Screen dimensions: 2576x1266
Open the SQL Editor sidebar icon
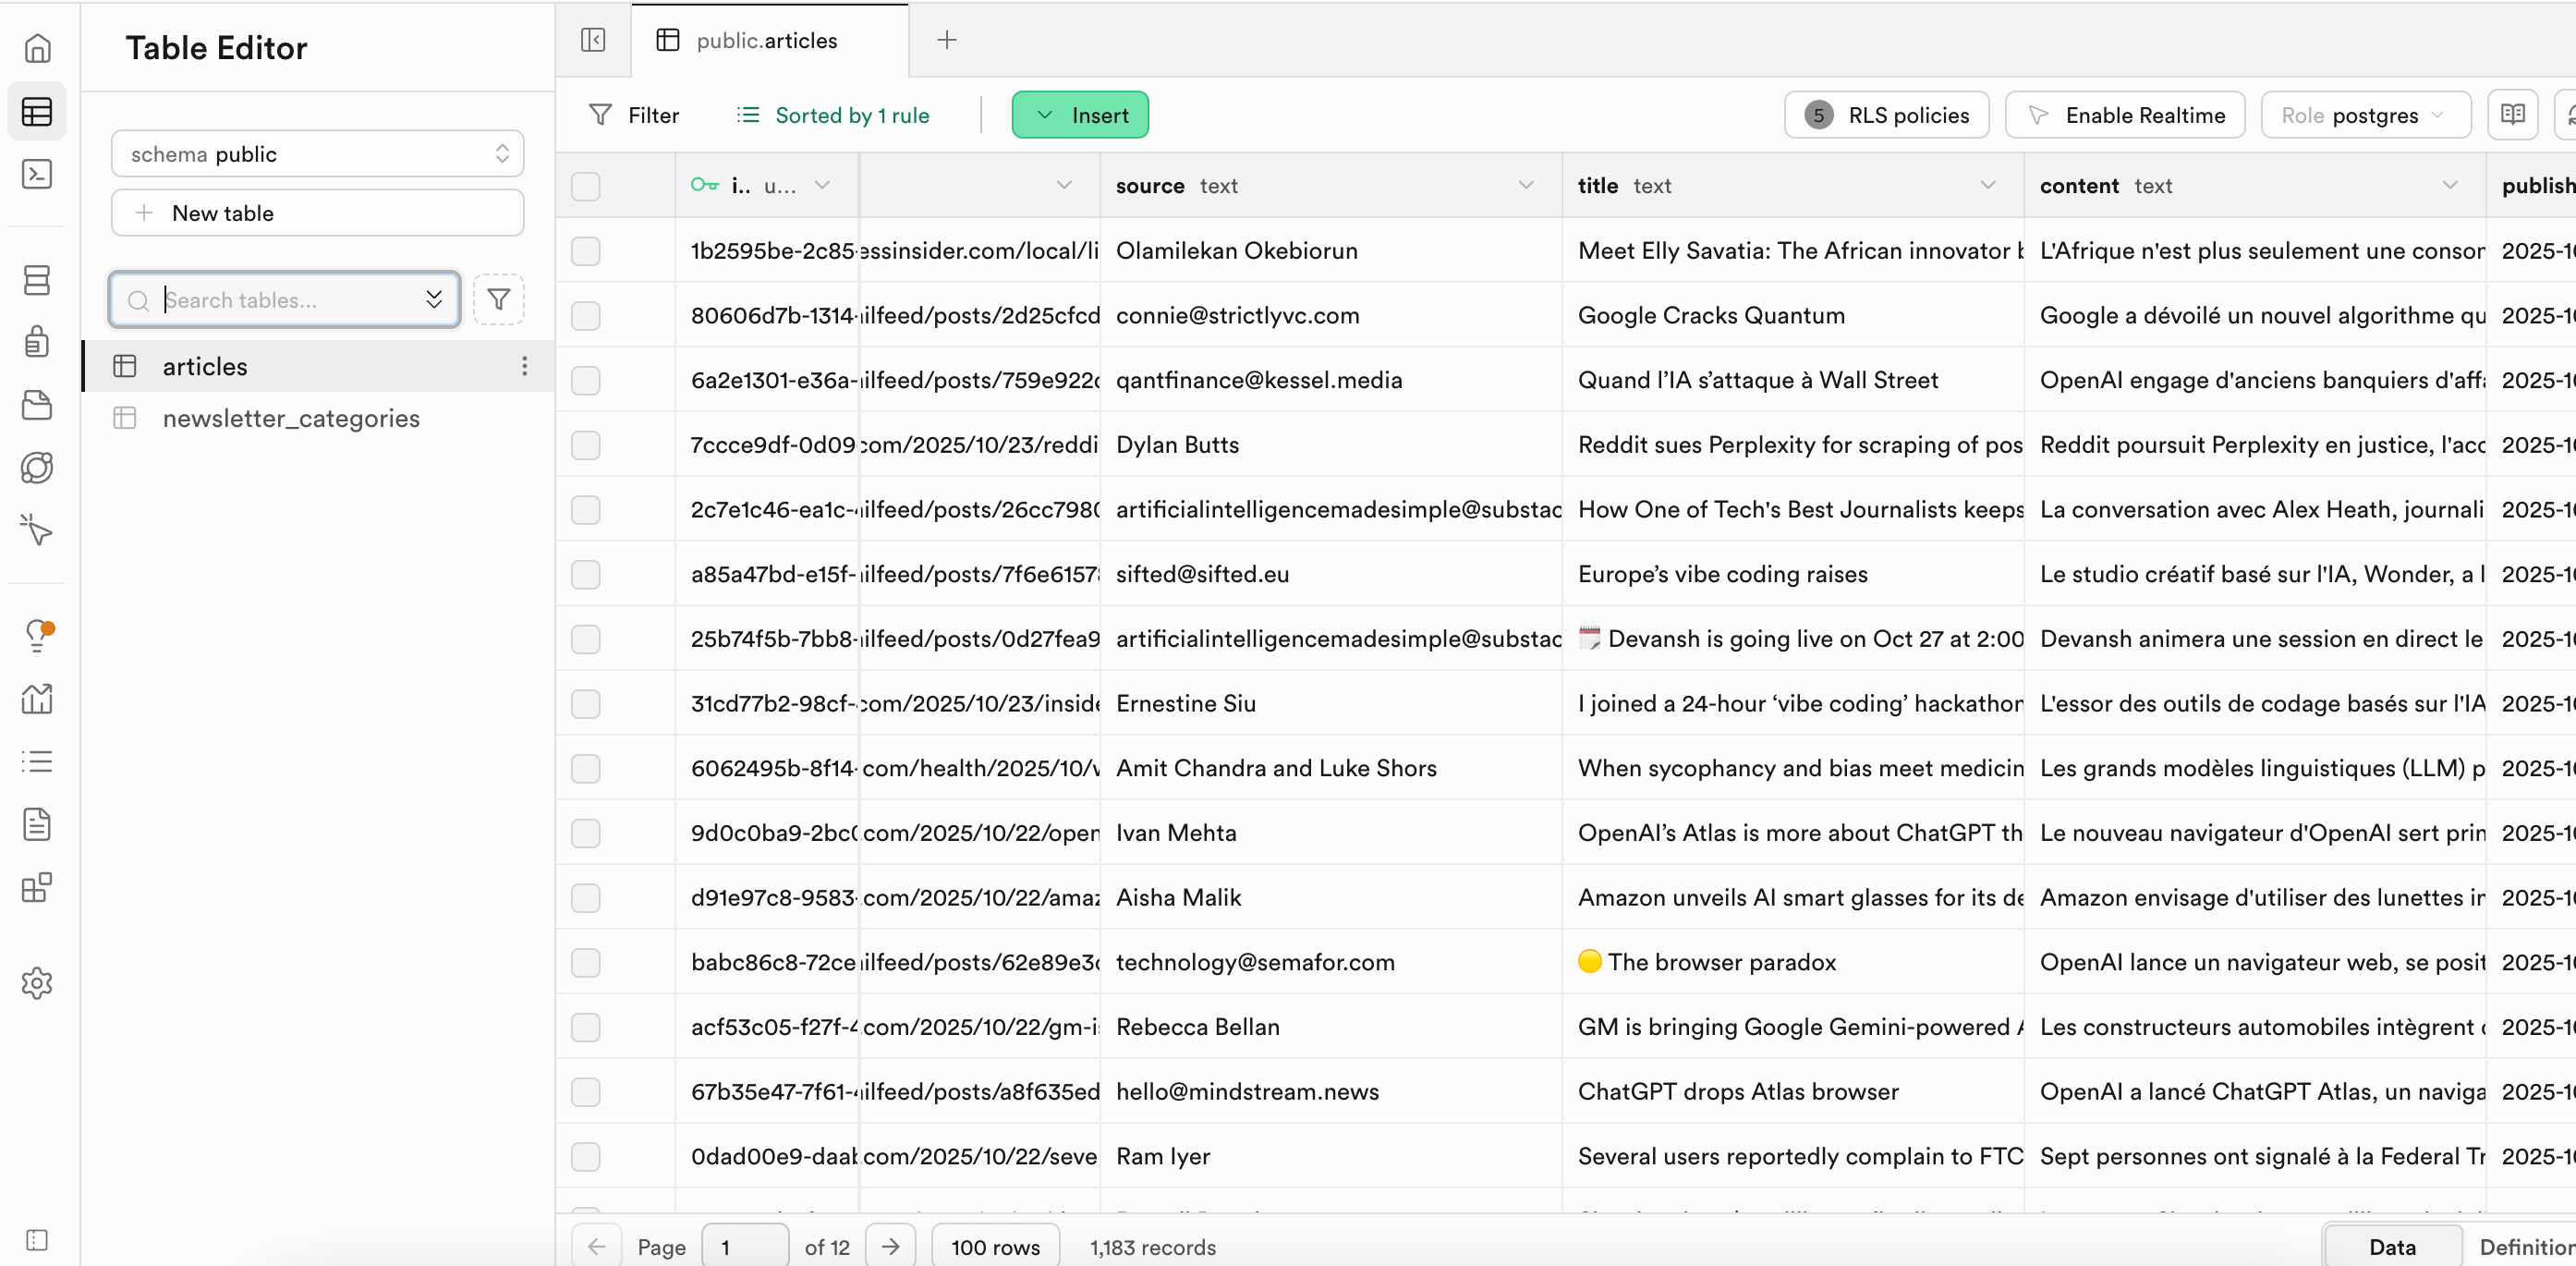37,174
